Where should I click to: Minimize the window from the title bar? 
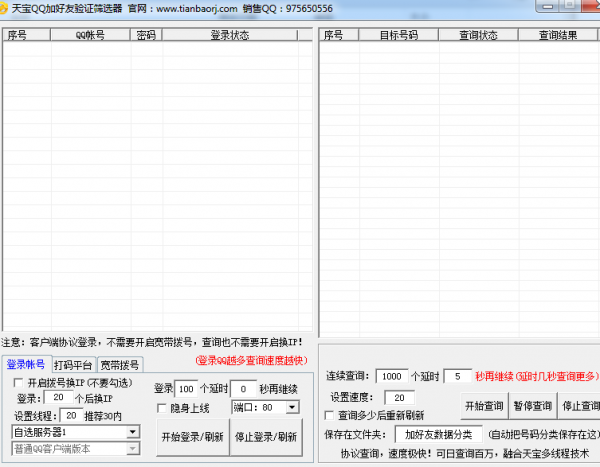click(545, 6)
